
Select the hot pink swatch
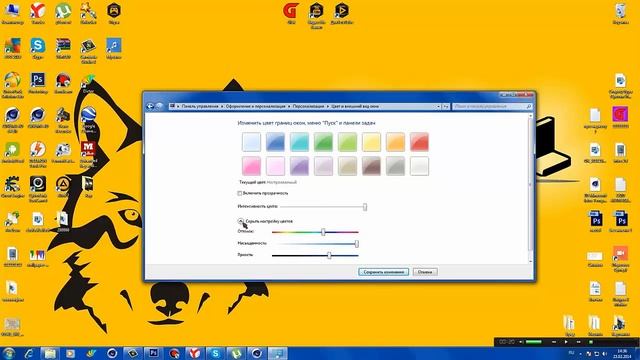tap(251, 166)
